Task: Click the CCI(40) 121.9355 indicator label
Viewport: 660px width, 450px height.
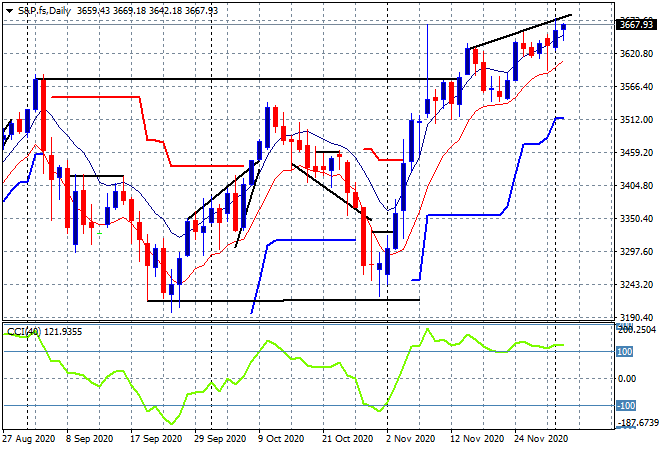Action: tap(45, 332)
